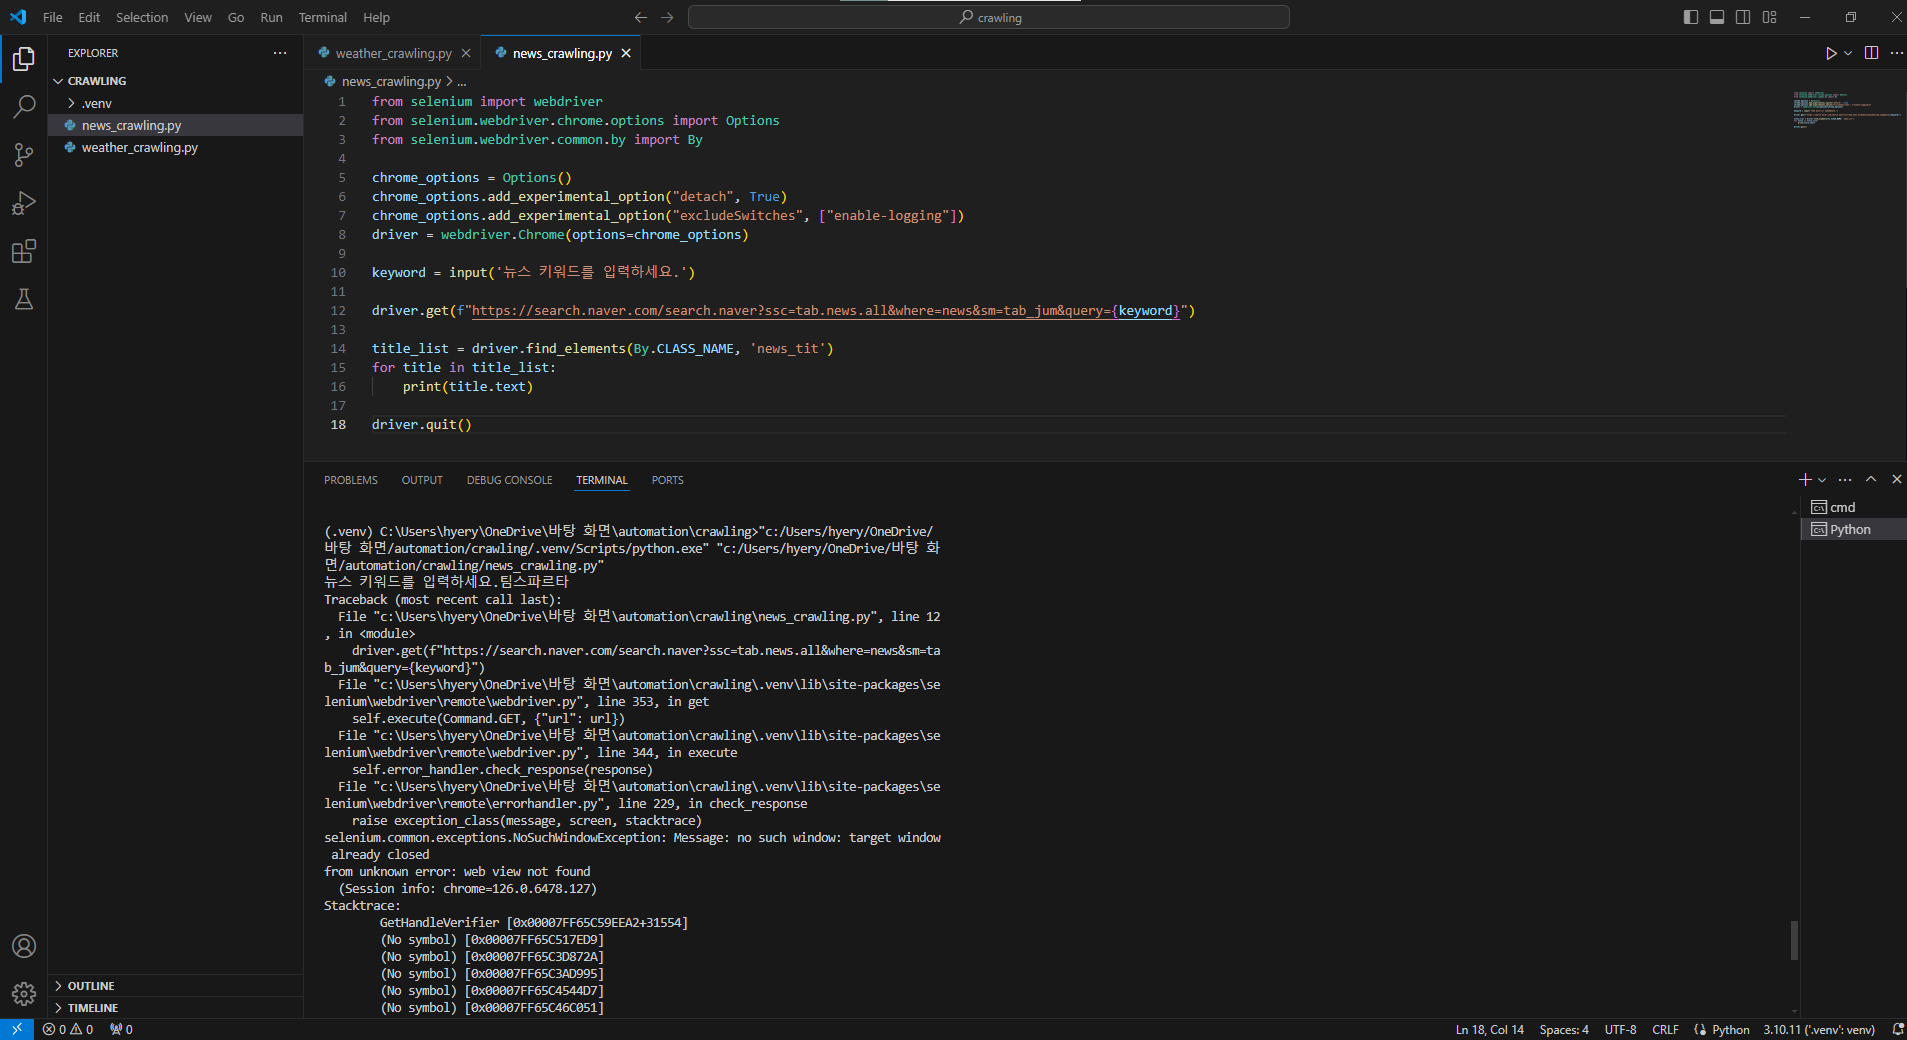Go forward using navigation arrow
1907x1040 pixels.
tap(667, 17)
